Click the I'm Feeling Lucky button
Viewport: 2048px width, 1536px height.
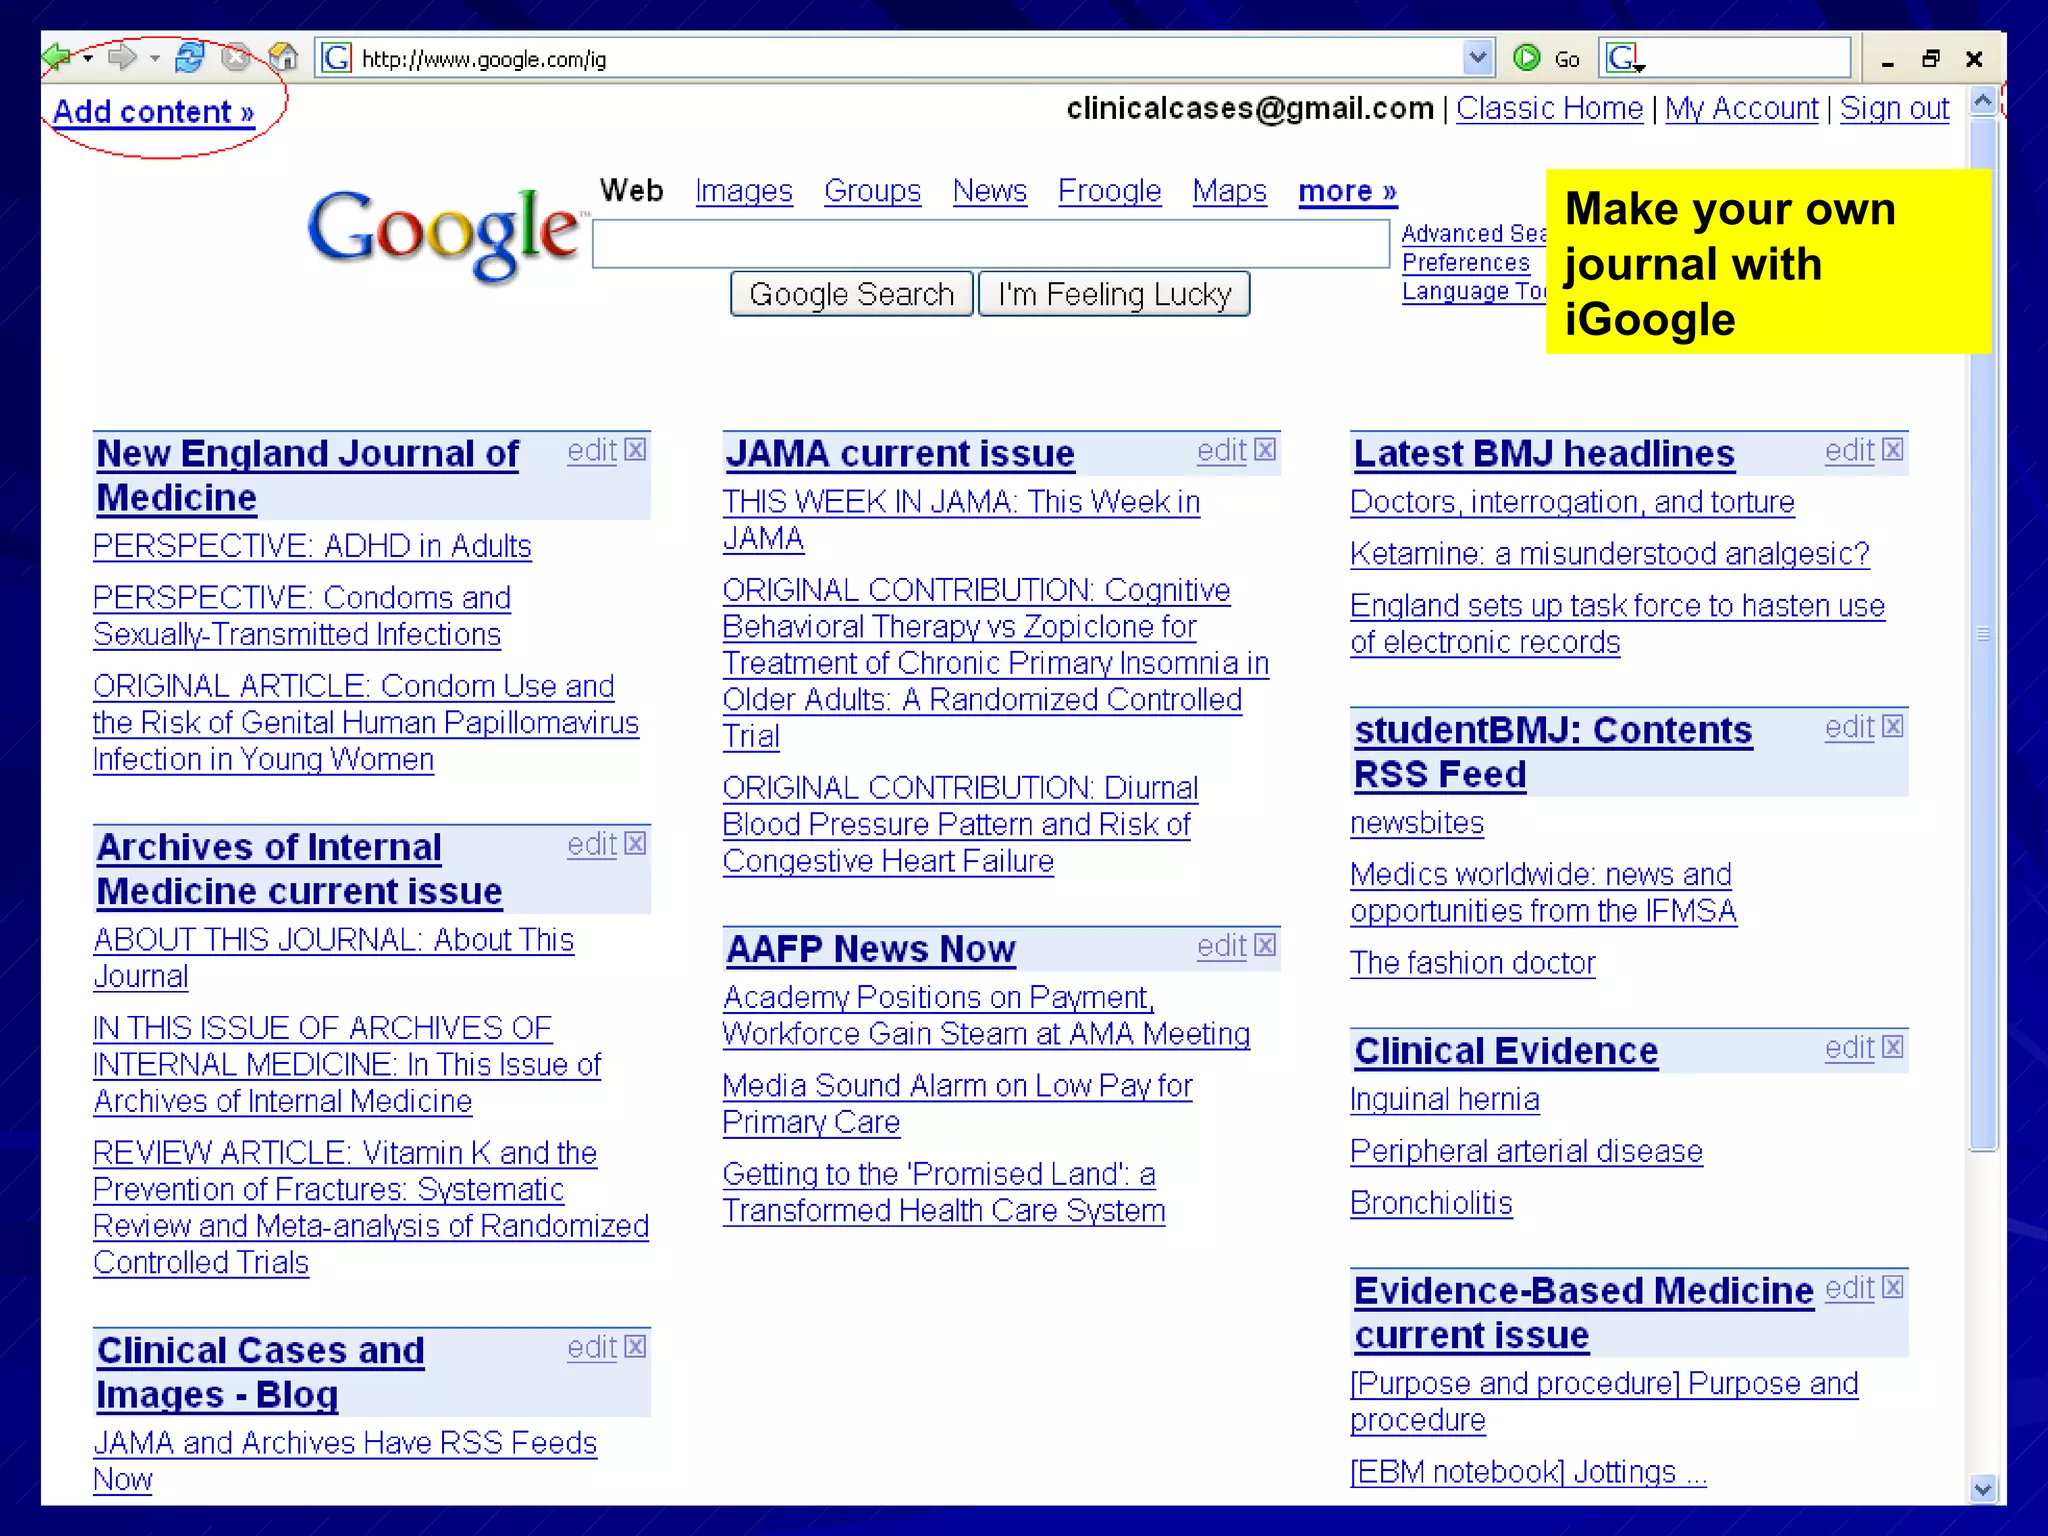coord(1114,294)
